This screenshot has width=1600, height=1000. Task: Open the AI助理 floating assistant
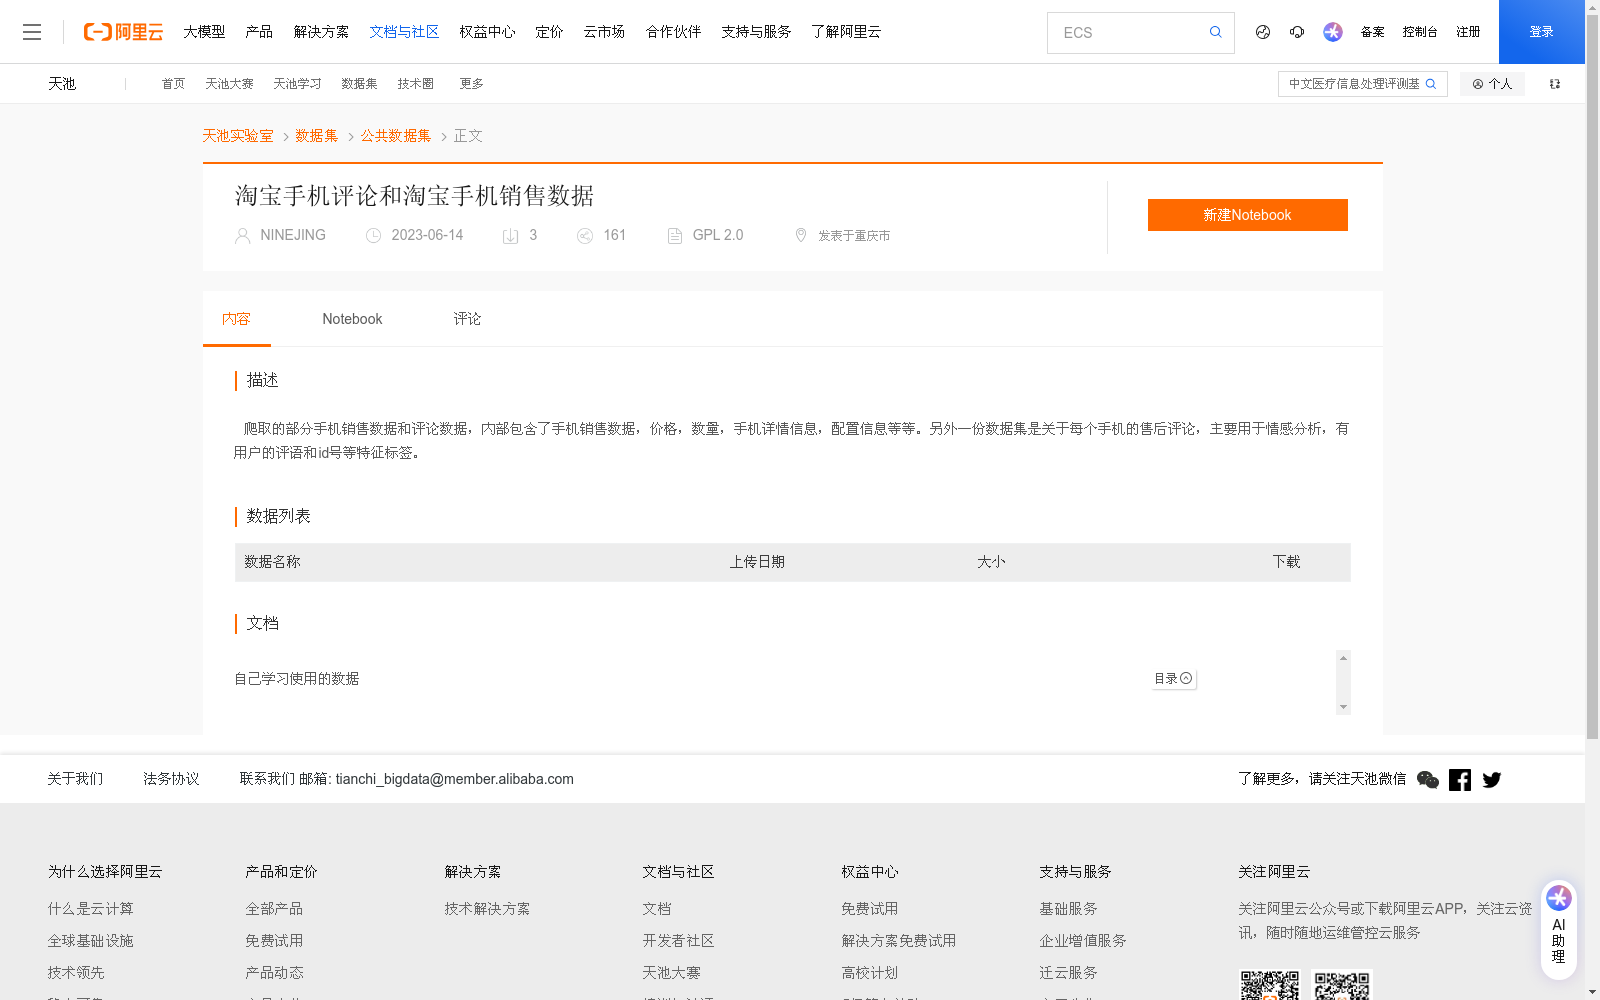pos(1559,929)
